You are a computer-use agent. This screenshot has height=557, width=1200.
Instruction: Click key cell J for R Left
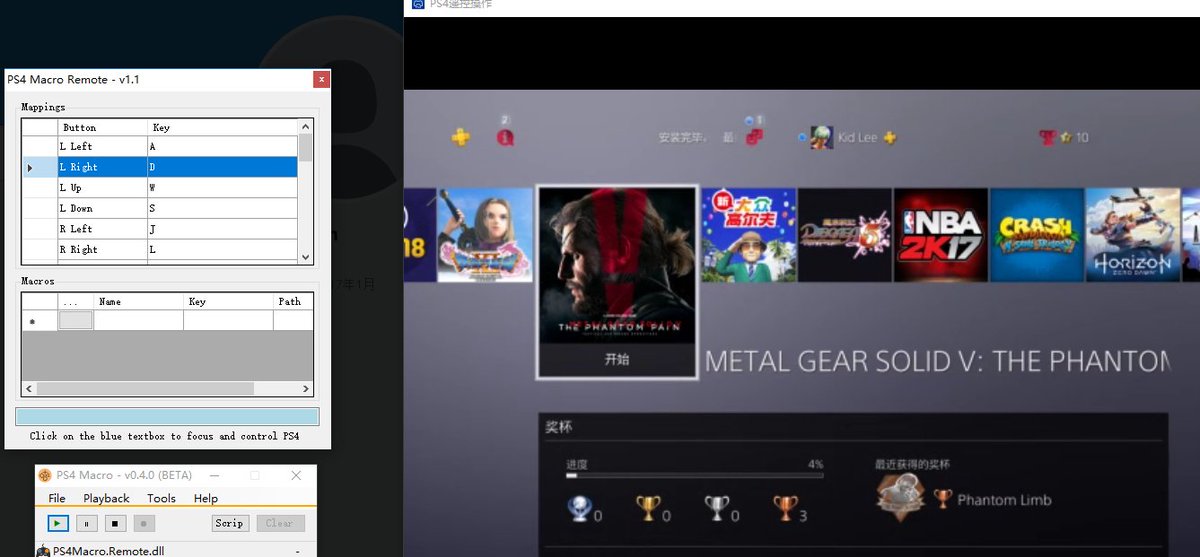223,228
